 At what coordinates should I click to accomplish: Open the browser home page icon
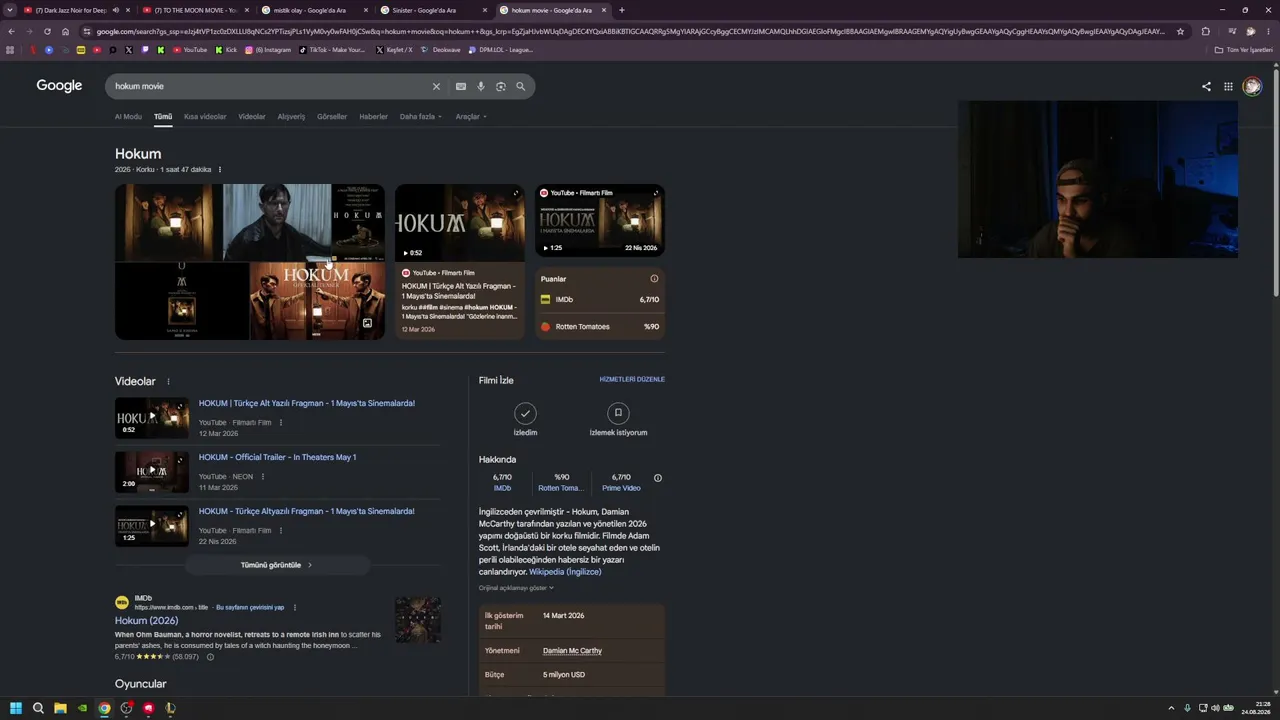(x=65, y=31)
